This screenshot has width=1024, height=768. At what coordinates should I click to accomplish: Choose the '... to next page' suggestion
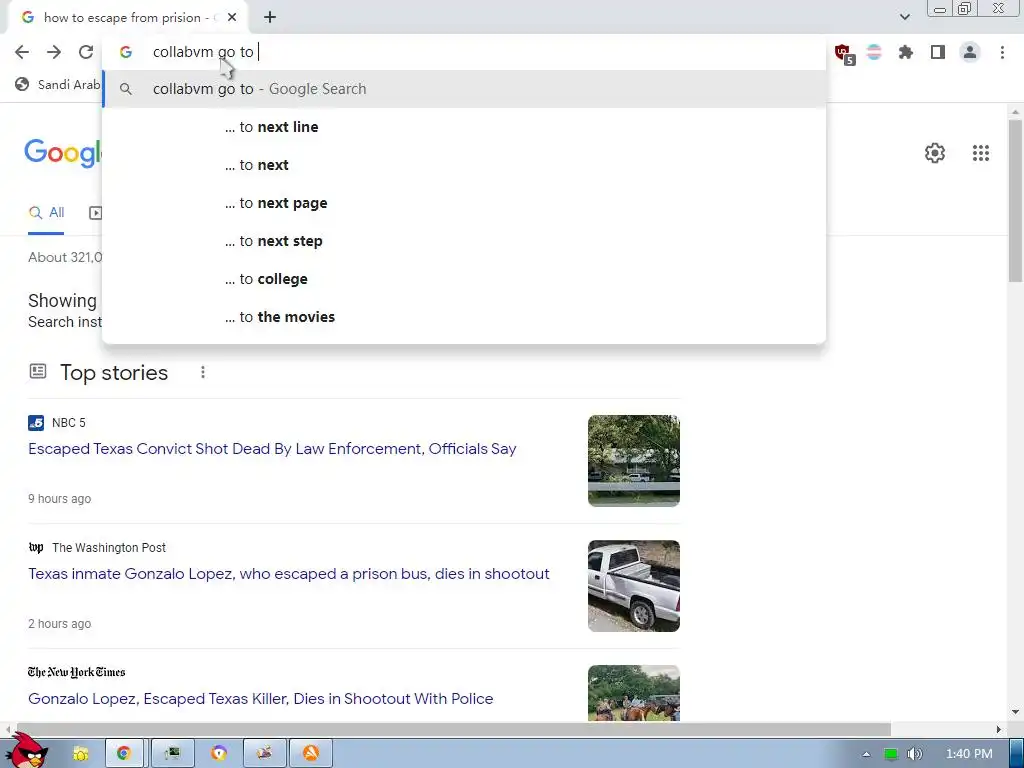pyautogui.click(x=464, y=203)
